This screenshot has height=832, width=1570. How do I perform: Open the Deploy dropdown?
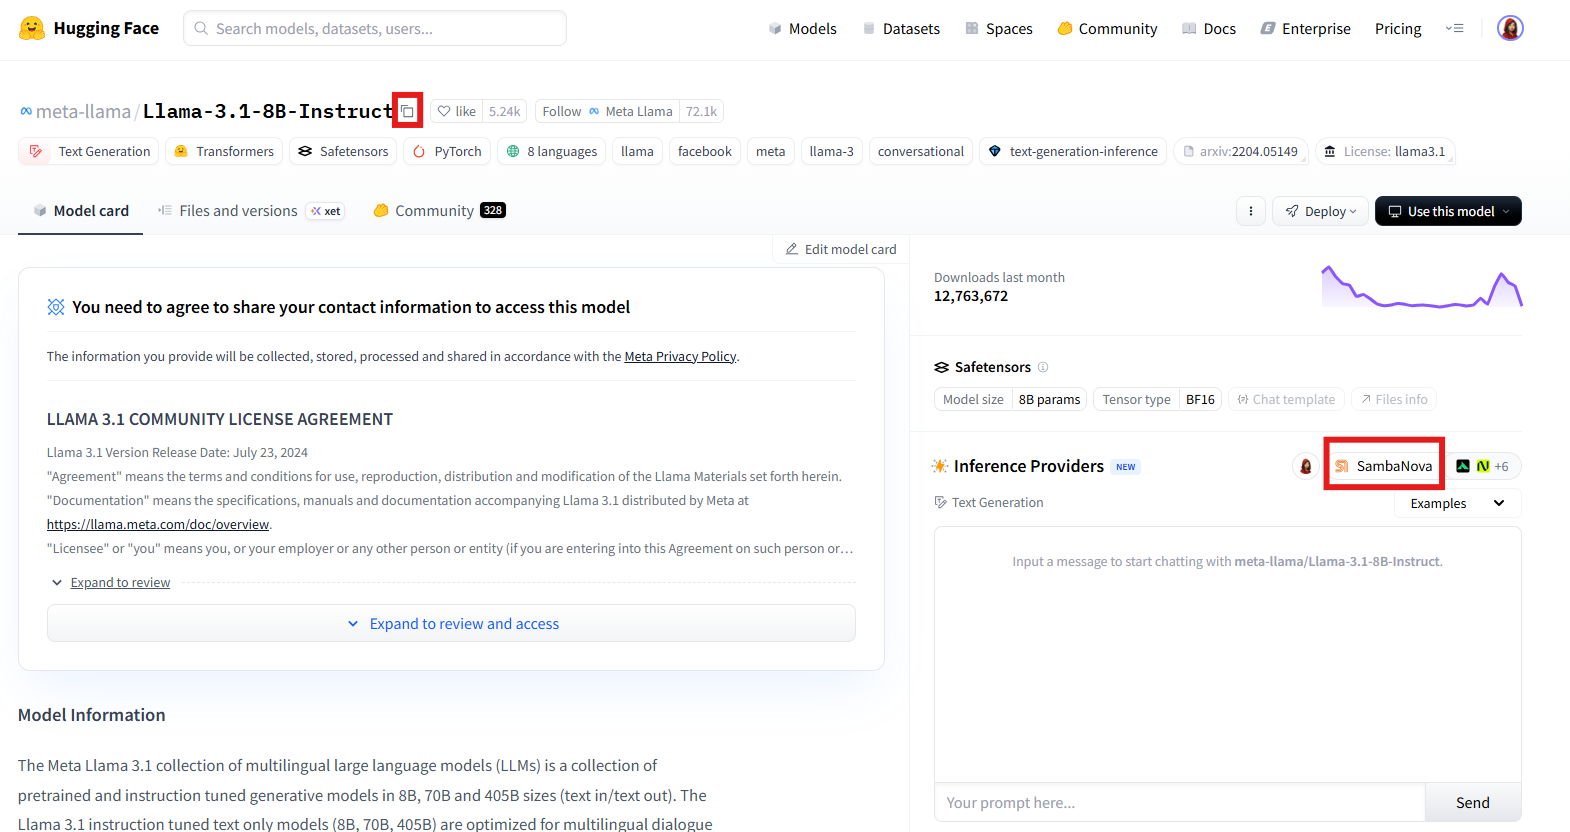point(1320,211)
